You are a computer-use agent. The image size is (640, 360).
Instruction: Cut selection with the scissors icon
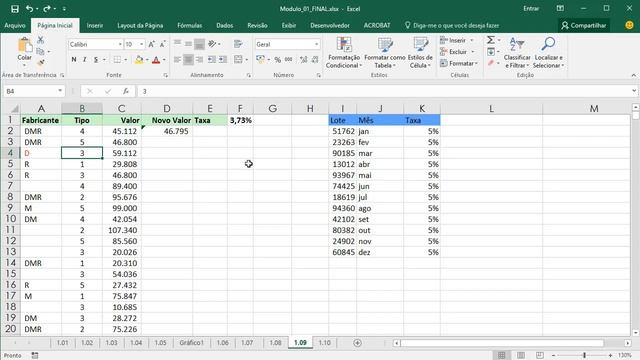(x=40, y=40)
